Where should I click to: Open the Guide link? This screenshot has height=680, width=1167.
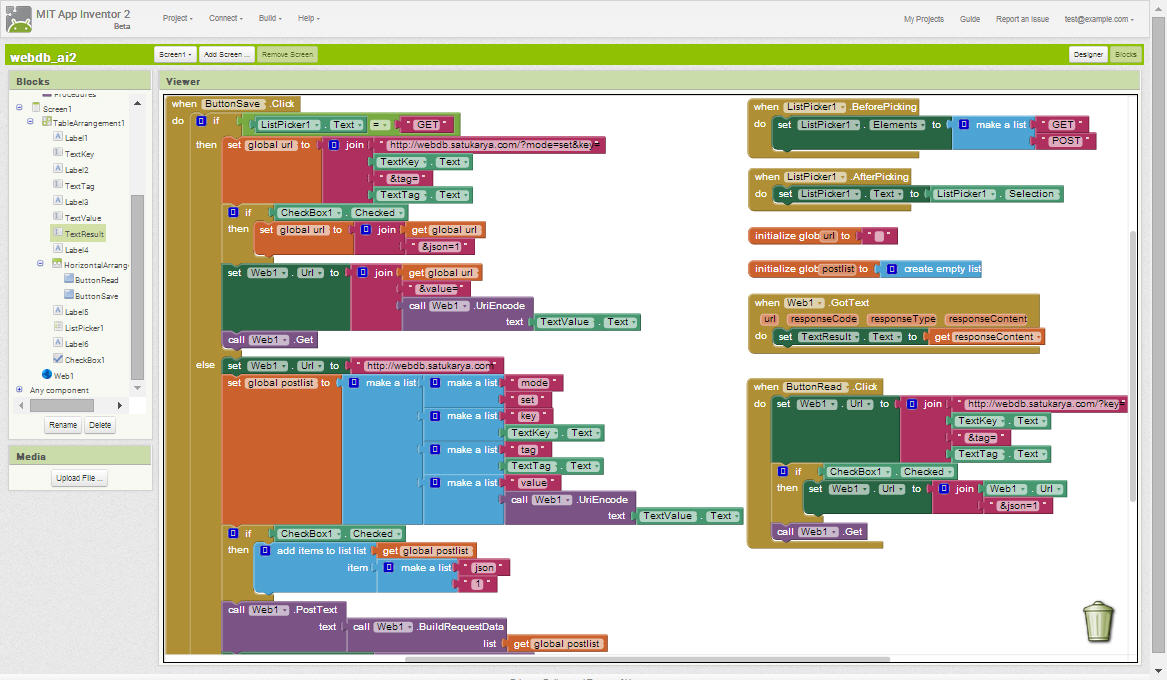pos(970,19)
